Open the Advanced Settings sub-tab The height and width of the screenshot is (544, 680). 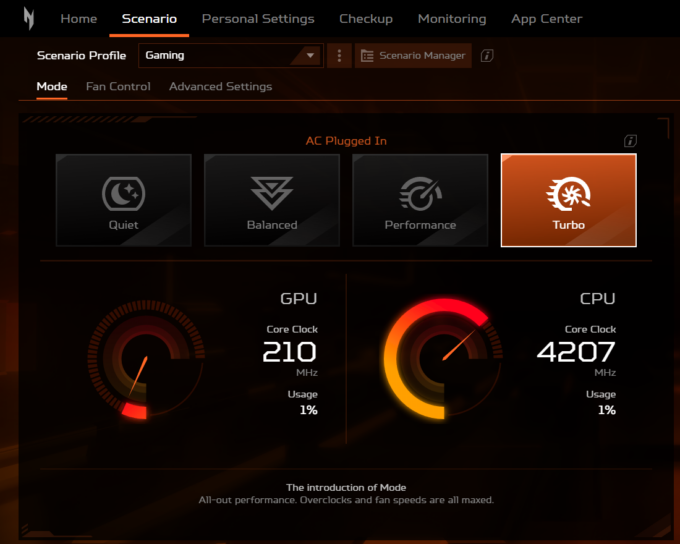tap(220, 87)
